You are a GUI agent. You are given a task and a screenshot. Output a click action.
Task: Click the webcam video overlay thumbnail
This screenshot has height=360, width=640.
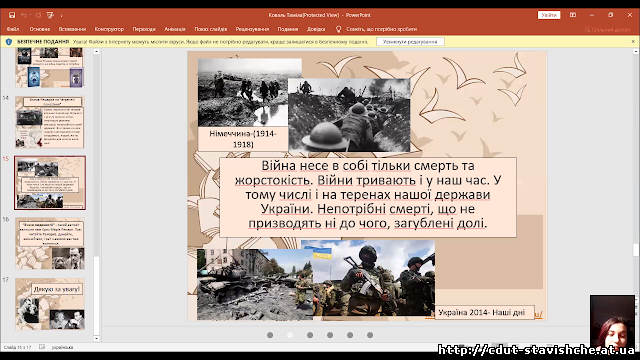(x=612, y=322)
